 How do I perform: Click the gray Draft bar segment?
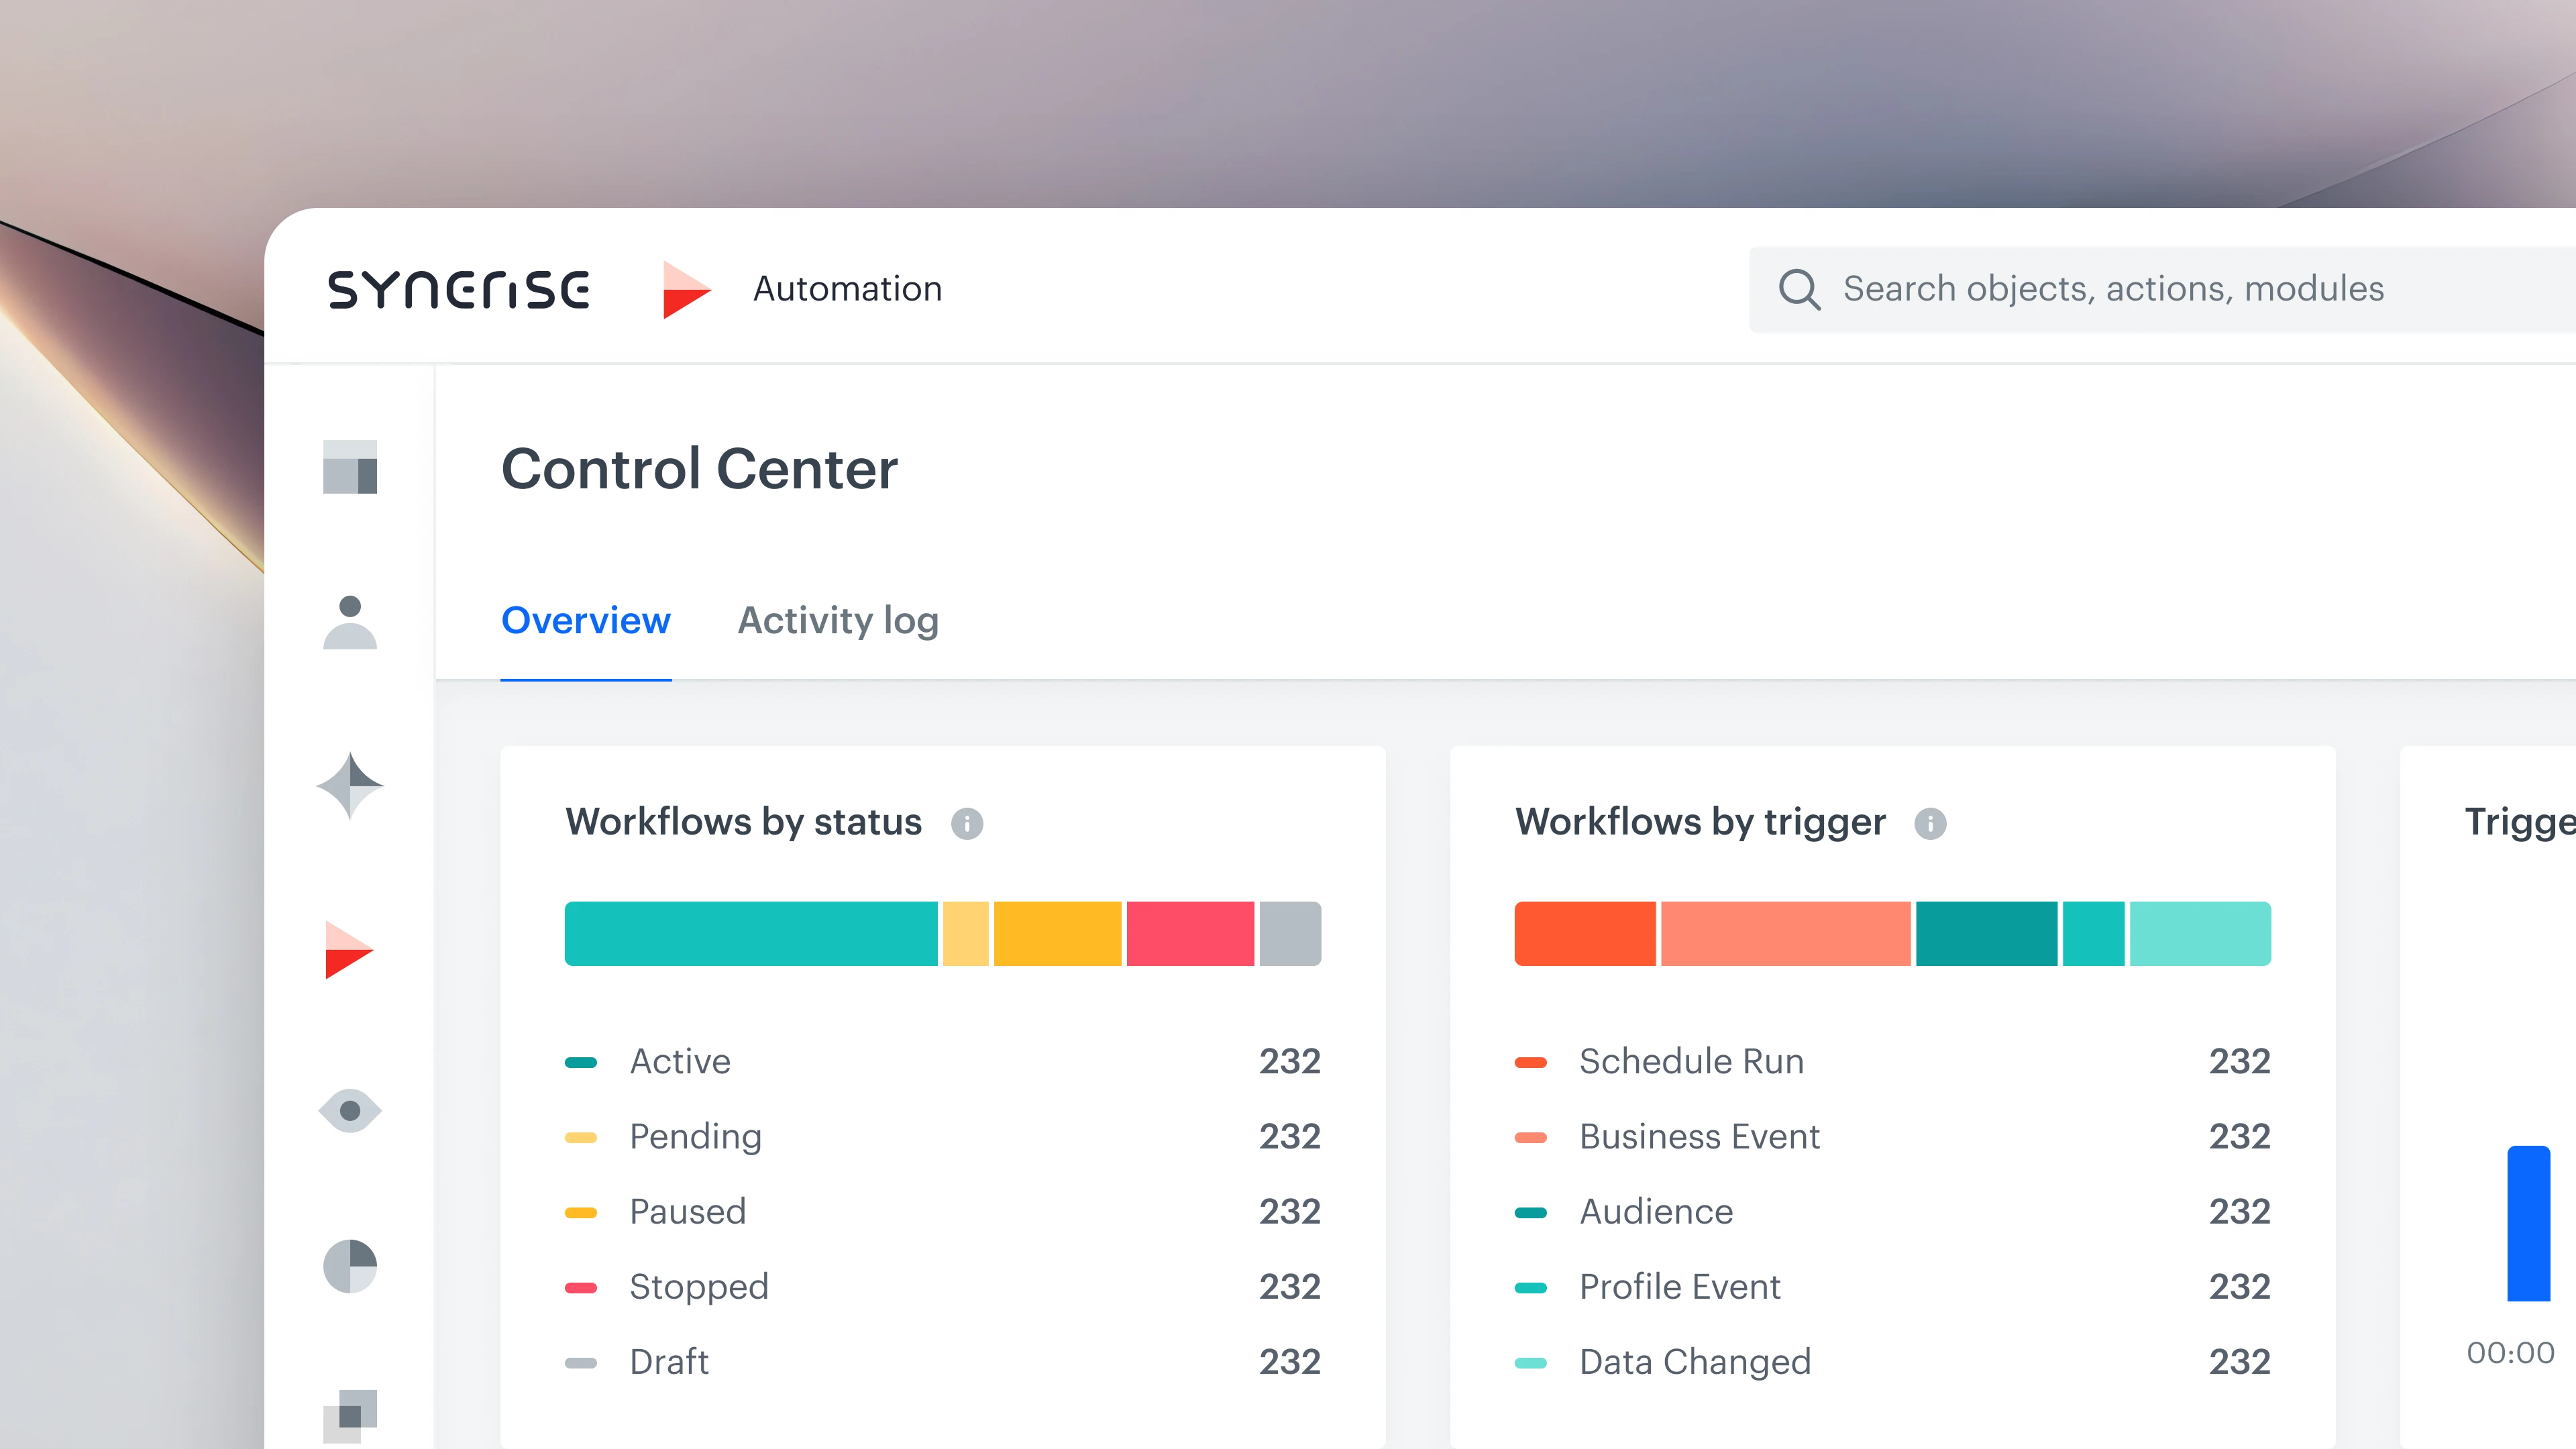point(1290,934)
